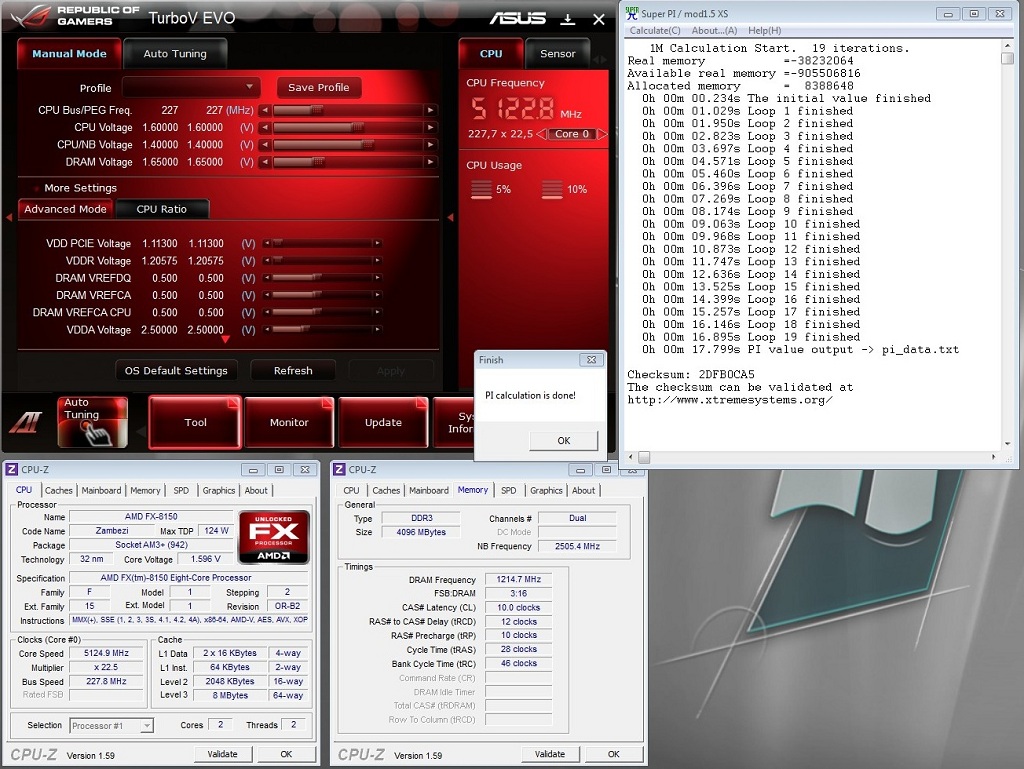Click the Checksum 2DFB0CA5 text line

(x=690, y=375)
